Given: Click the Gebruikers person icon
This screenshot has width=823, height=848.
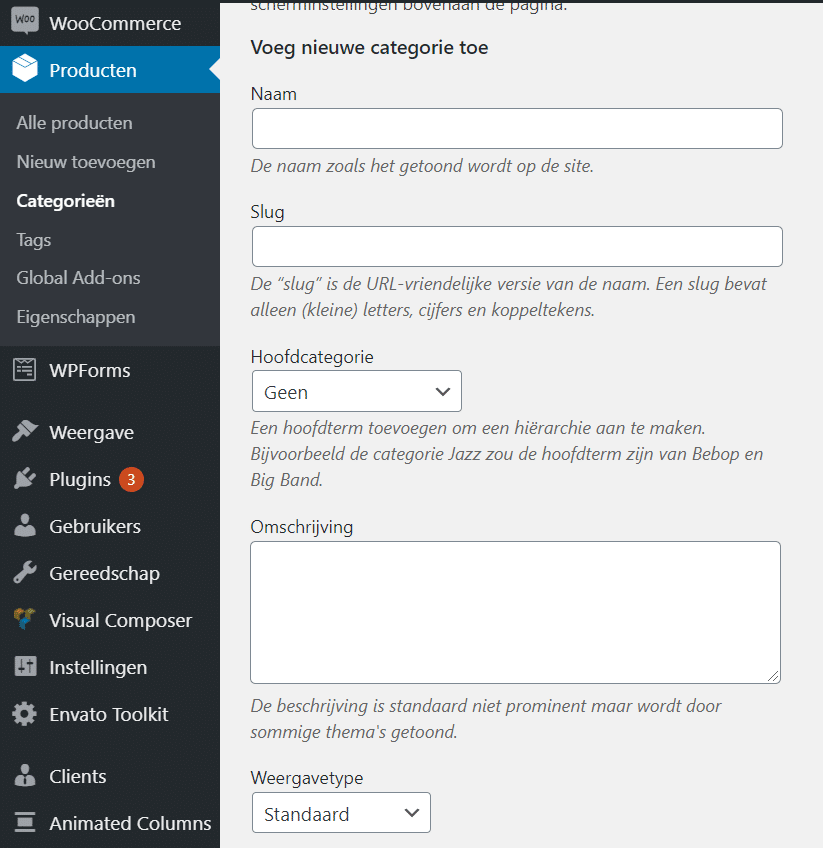Looking at the screenshot, I should (25, 525).
